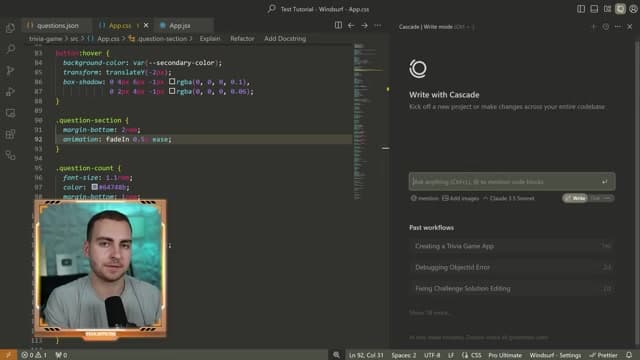Open the Search view in activity bar
The width and height of the screenshot is (640, 360).
click(x=11, y=49)
